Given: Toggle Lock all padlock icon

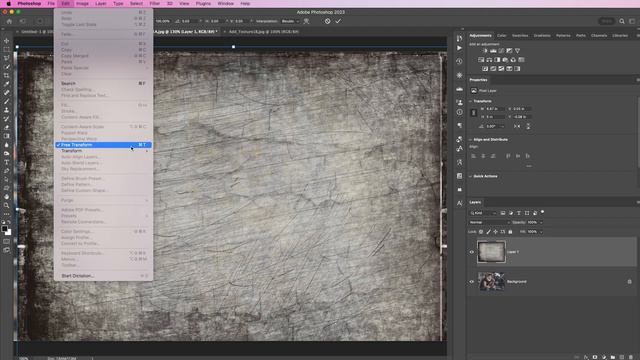Looking at the screenshot, I should [510, 232].
